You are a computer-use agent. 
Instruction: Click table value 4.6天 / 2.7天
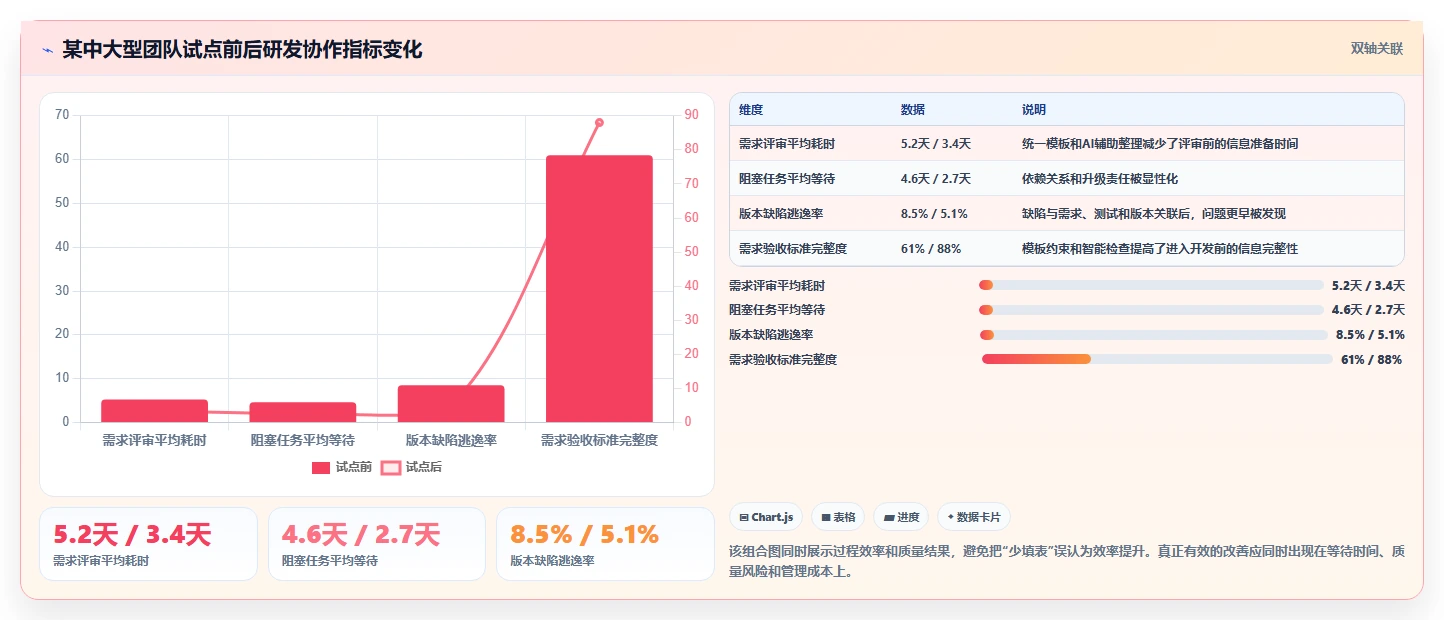[936, 179]
